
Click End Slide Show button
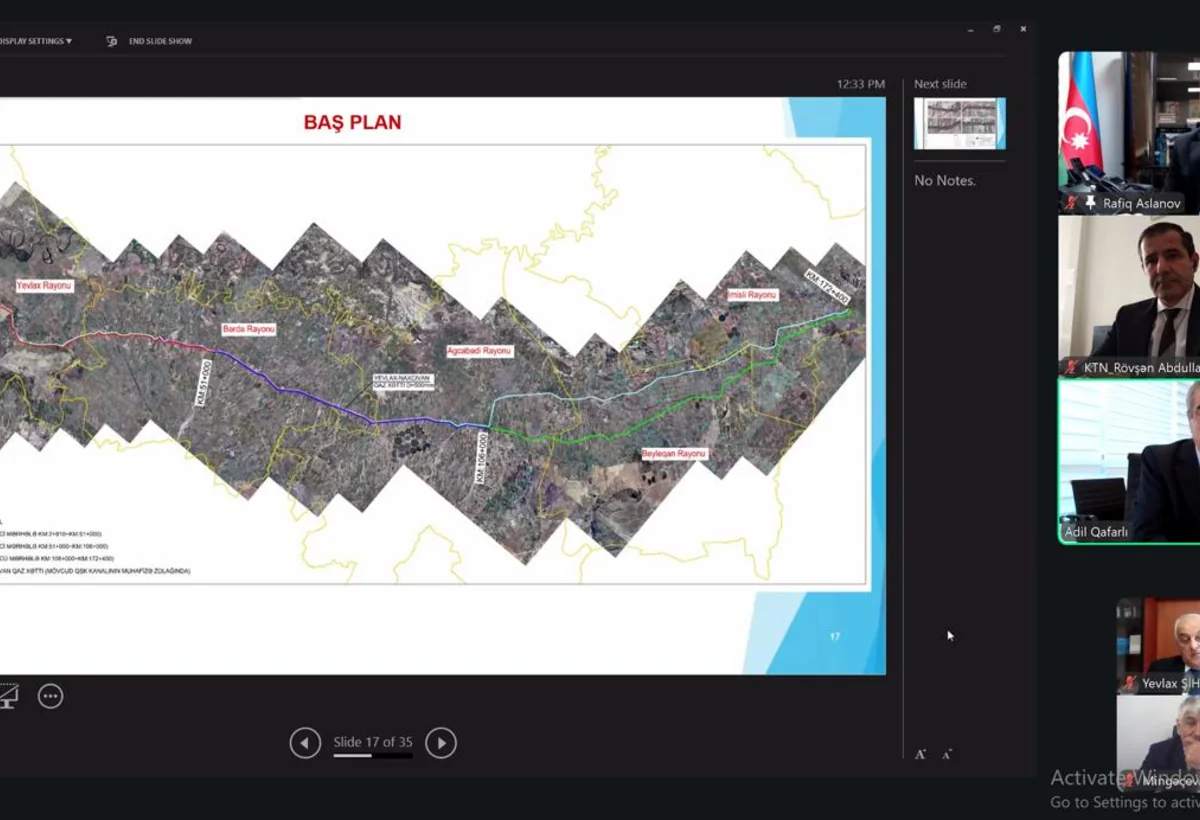160,41
